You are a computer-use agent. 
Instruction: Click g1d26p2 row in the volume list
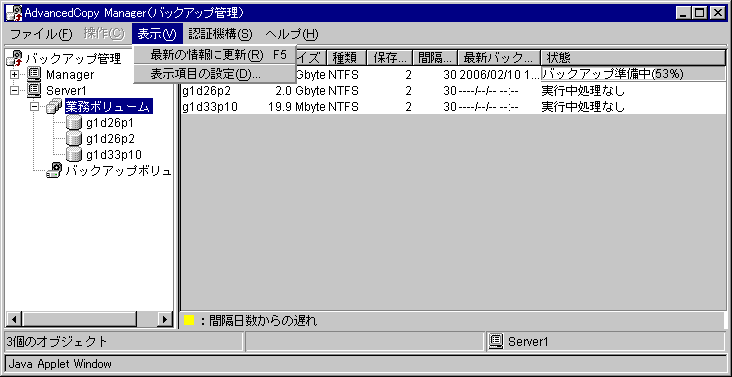(452, 91)
